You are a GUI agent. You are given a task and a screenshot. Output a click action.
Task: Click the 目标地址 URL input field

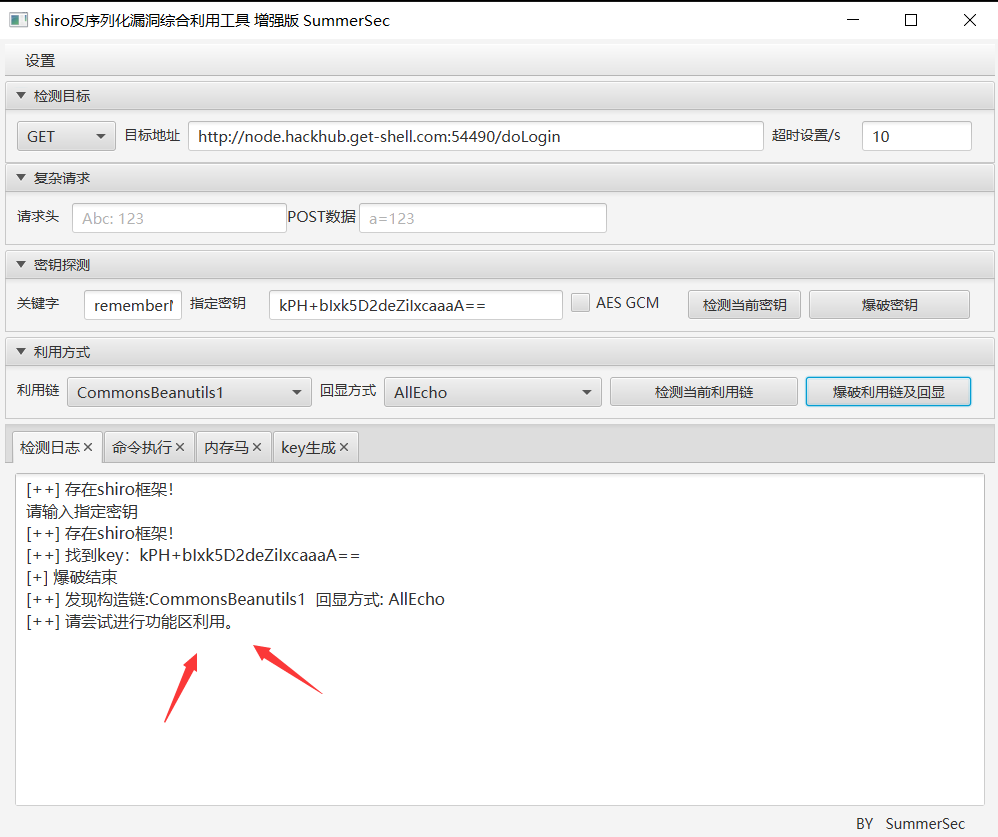[x=480, y=136]
